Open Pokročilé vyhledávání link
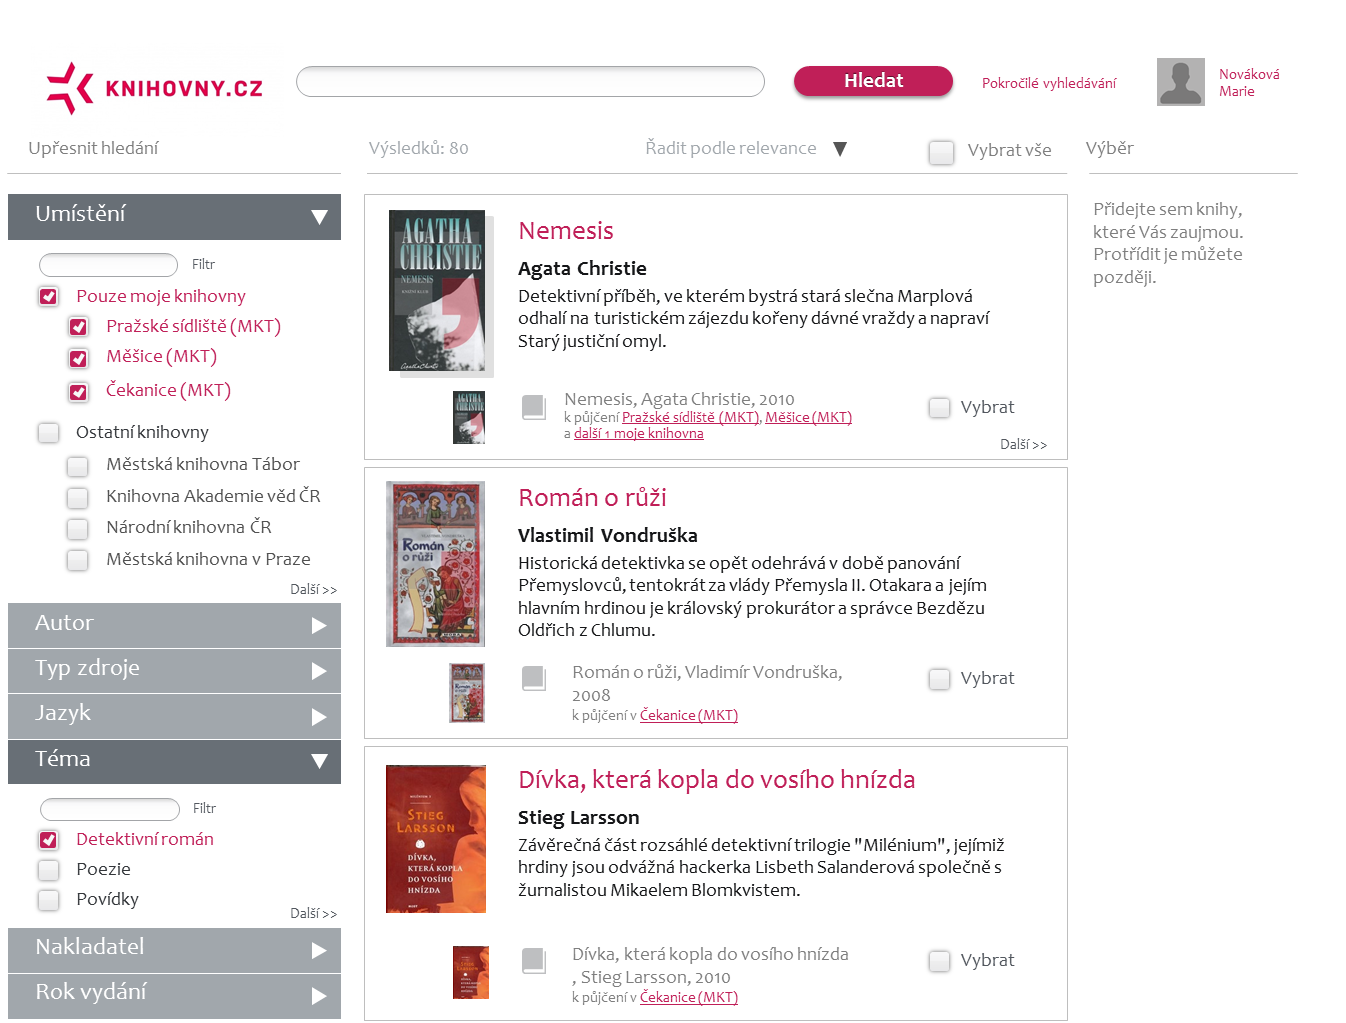This screenshot has height=1023, width=1346. [x=1049, y=83]
